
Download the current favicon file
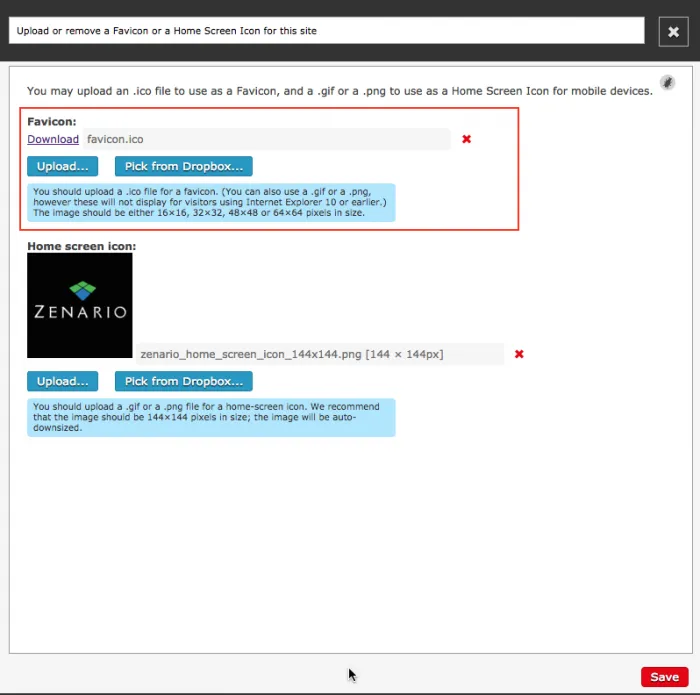click(53, 139)
